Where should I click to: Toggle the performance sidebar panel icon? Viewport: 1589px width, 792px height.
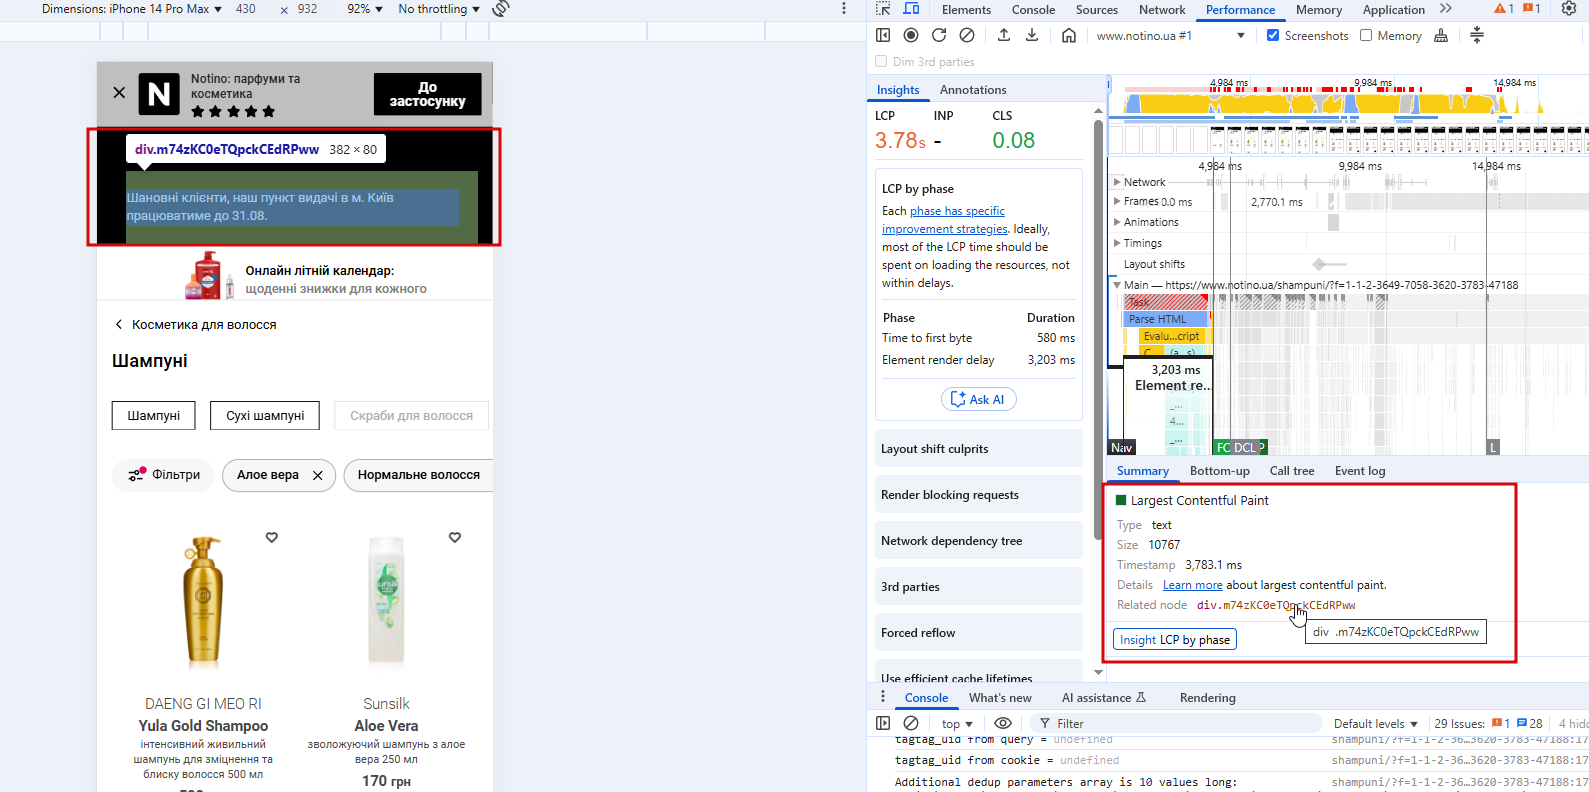coord(883,35)
